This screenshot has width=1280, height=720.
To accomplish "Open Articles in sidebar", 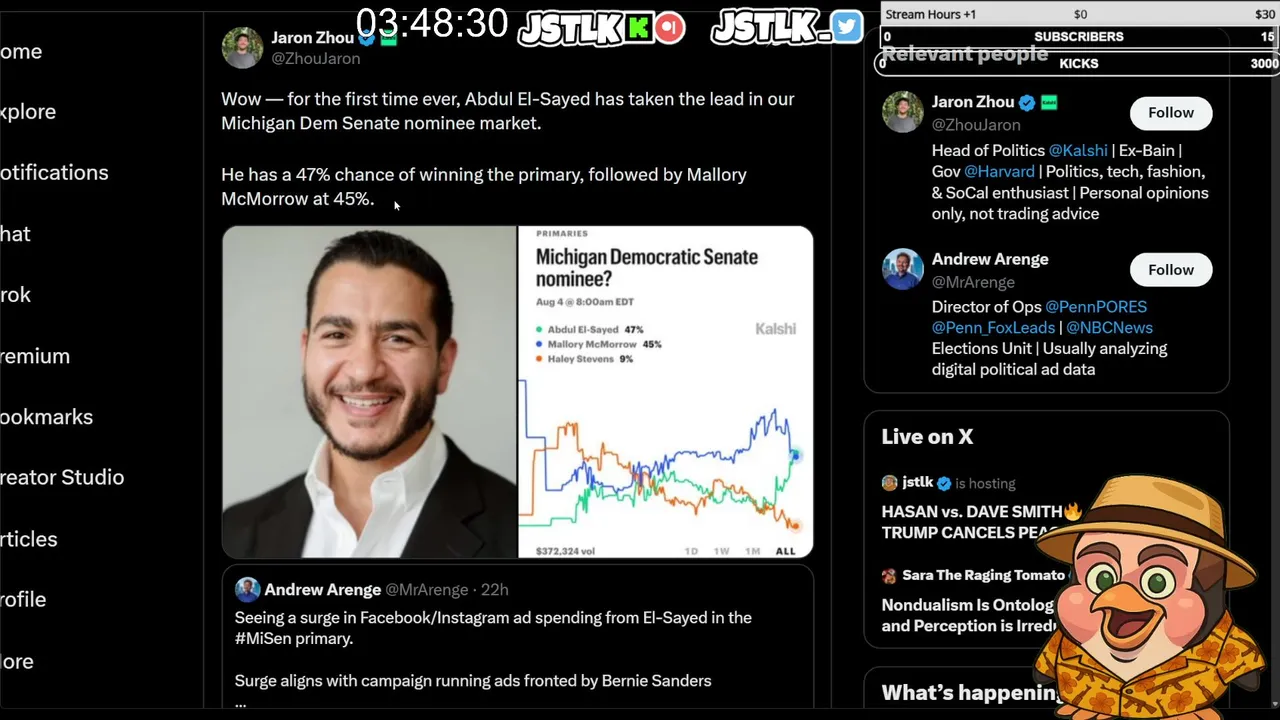I will click(29, 539).
